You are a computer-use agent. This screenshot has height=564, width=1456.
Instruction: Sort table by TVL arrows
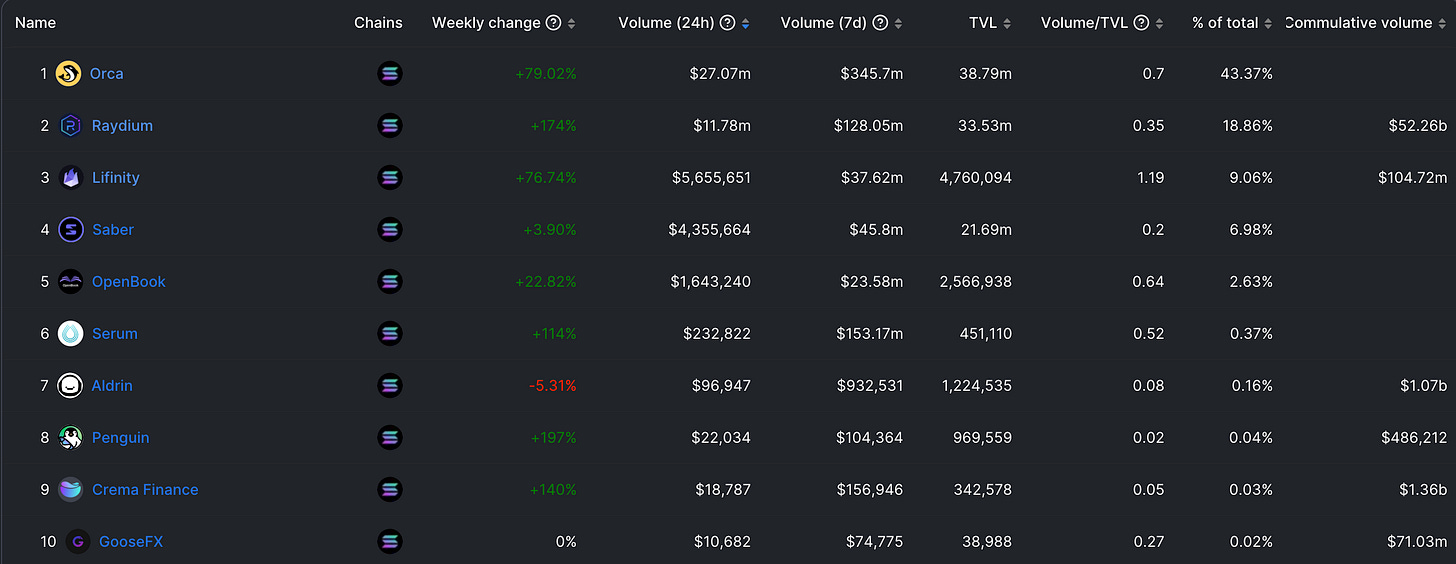coord(1007,23)
